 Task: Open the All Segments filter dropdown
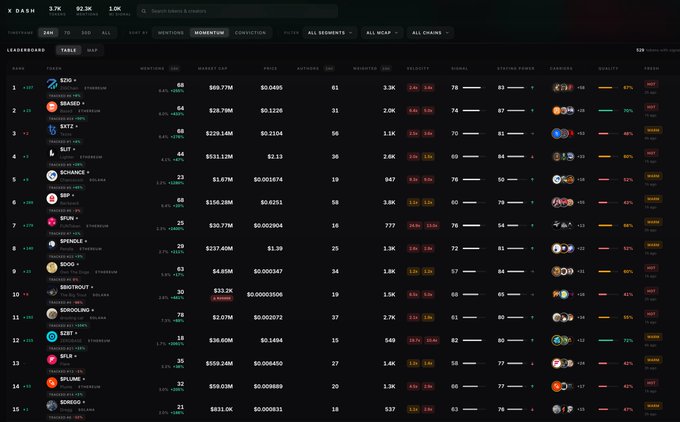tap(330, 33)
